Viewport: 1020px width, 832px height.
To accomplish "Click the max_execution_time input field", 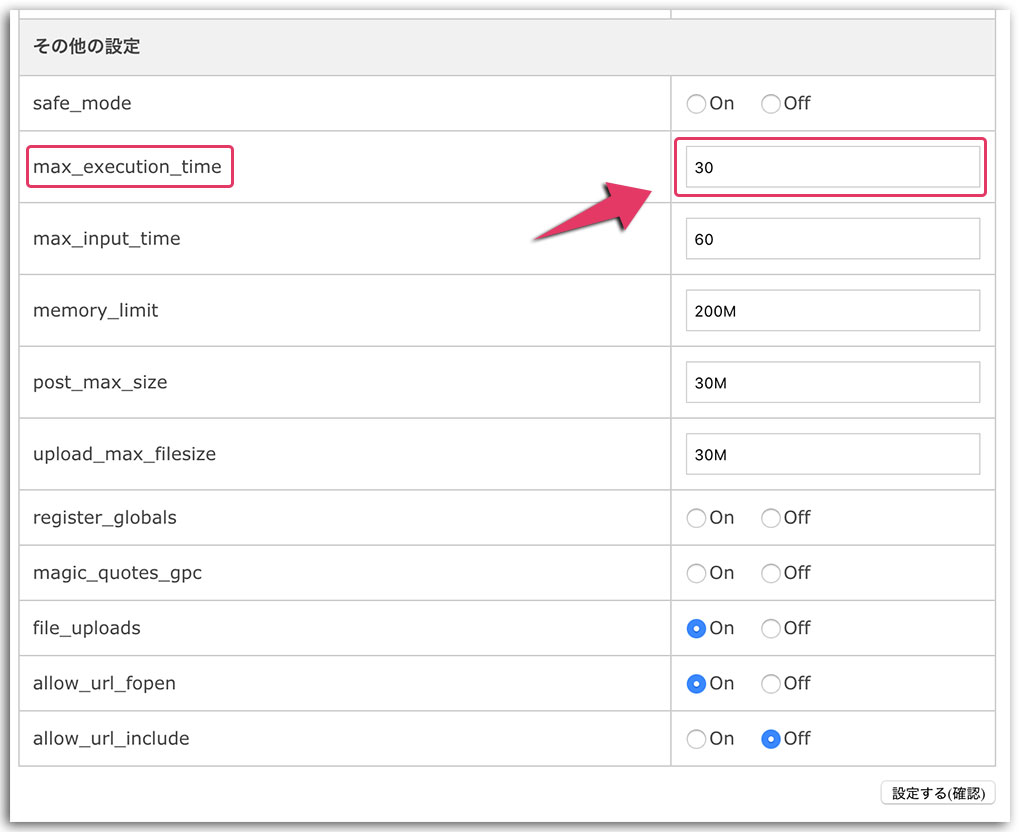I will tap(832, 167).
